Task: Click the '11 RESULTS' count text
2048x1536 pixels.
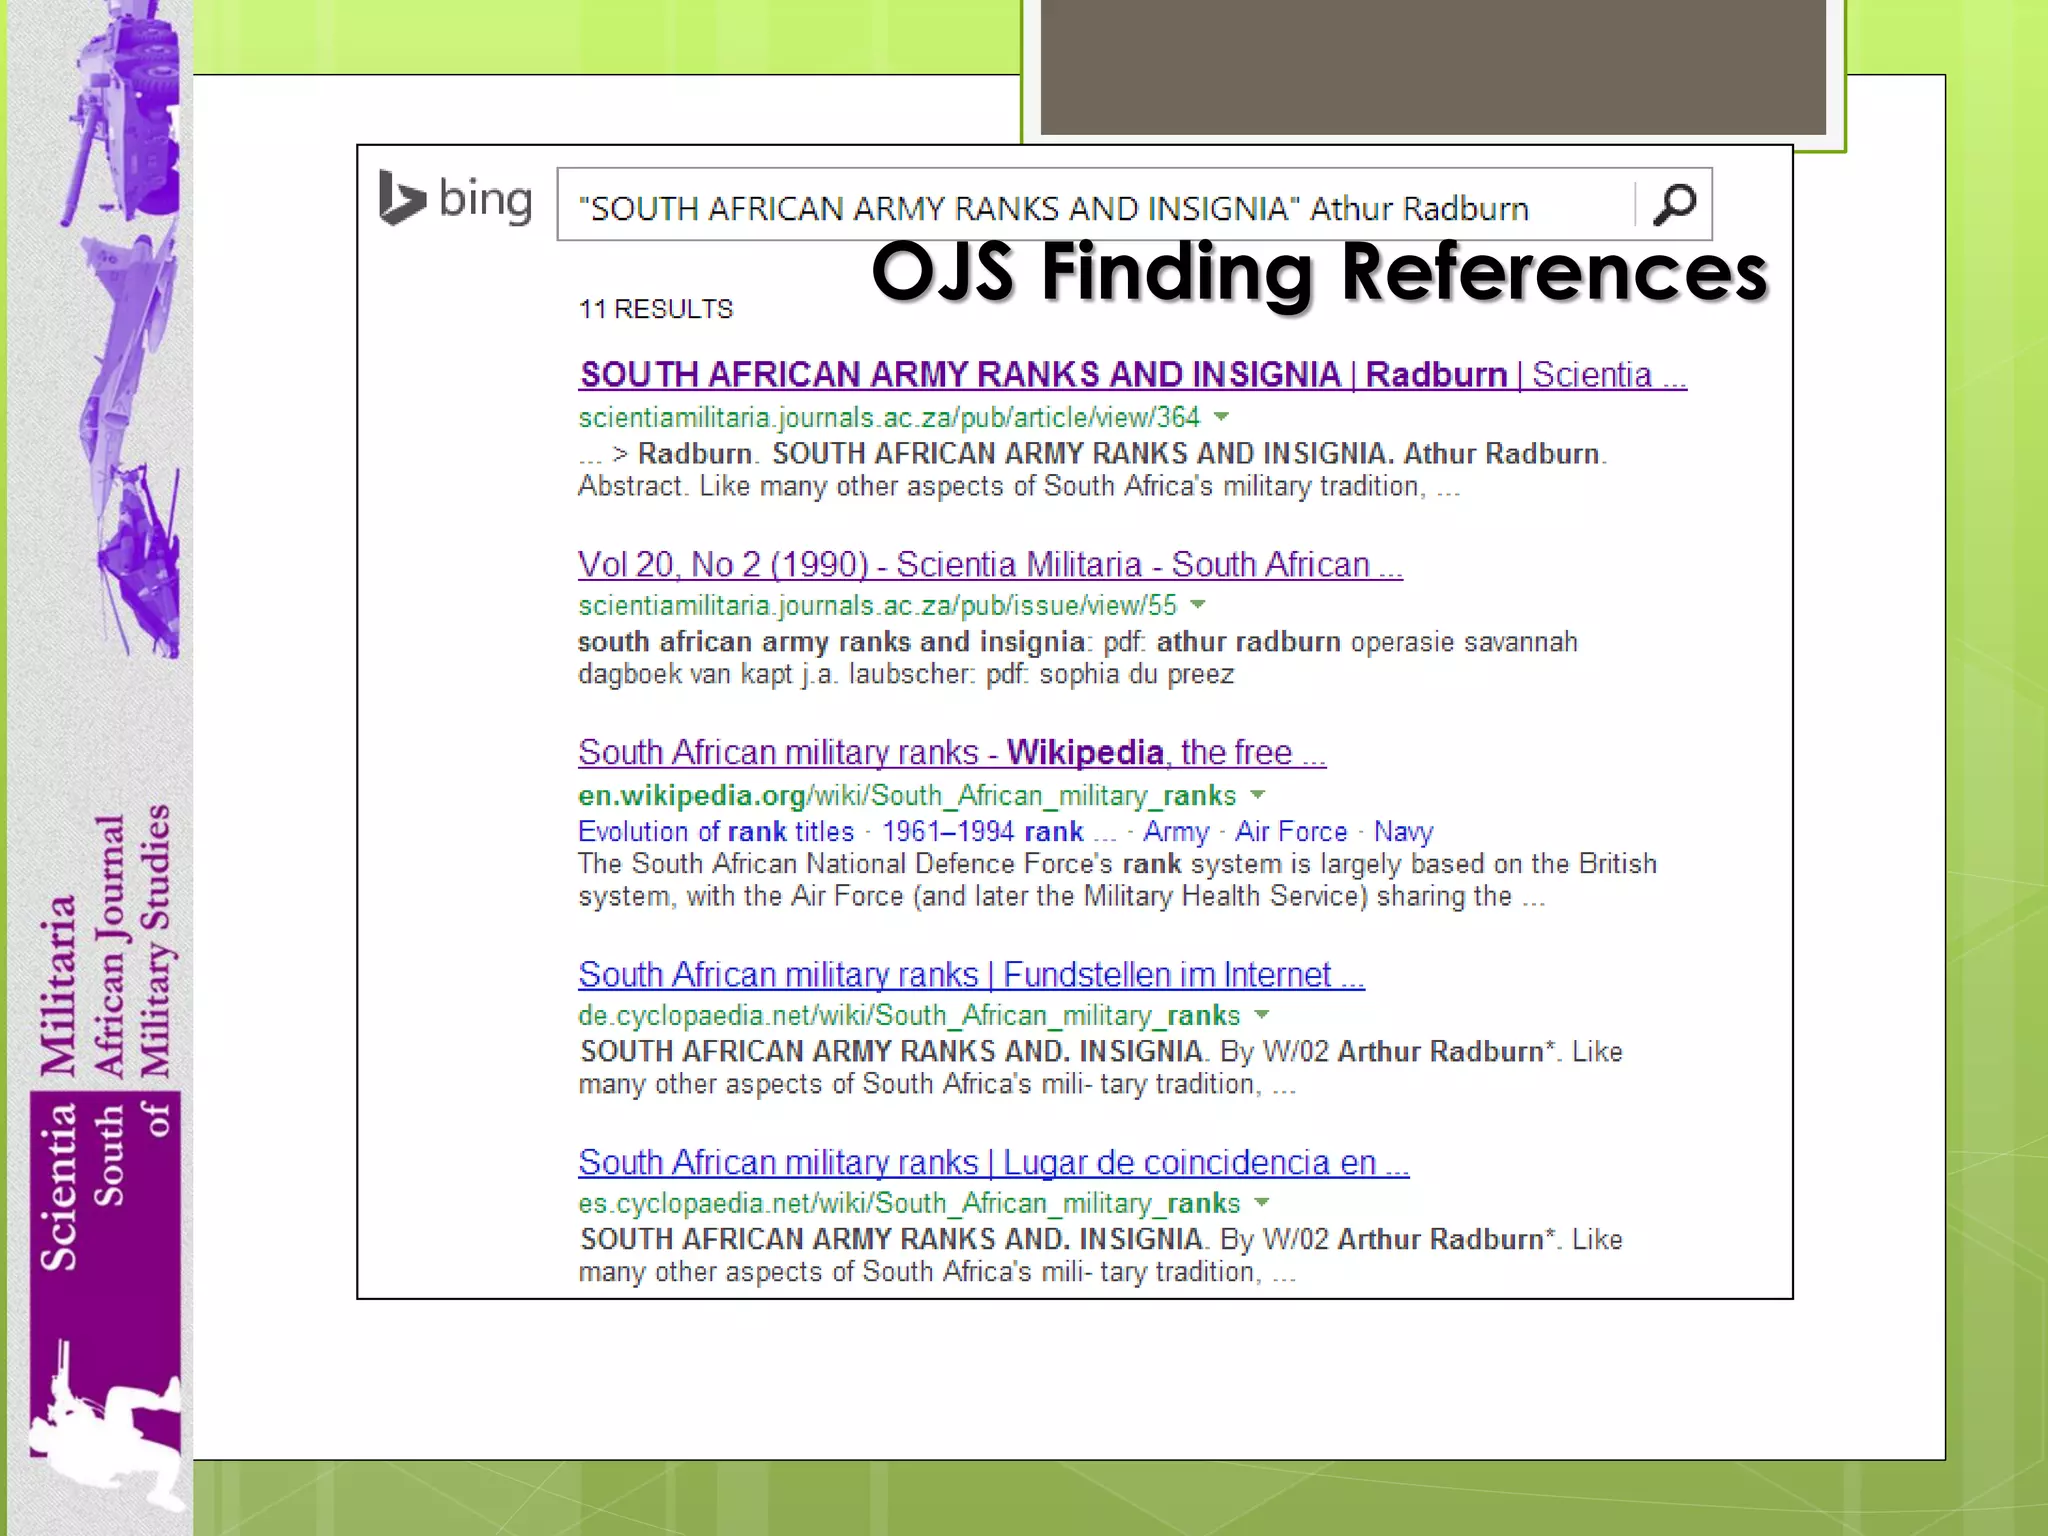Action: [655, 309]
